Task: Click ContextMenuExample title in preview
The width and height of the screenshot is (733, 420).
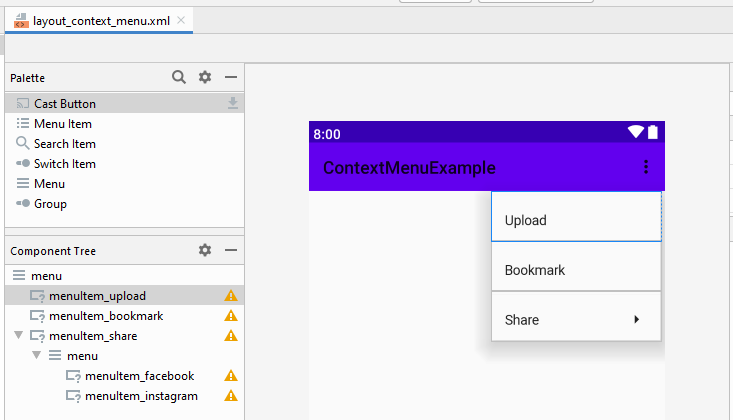Action: click(409, 168)
